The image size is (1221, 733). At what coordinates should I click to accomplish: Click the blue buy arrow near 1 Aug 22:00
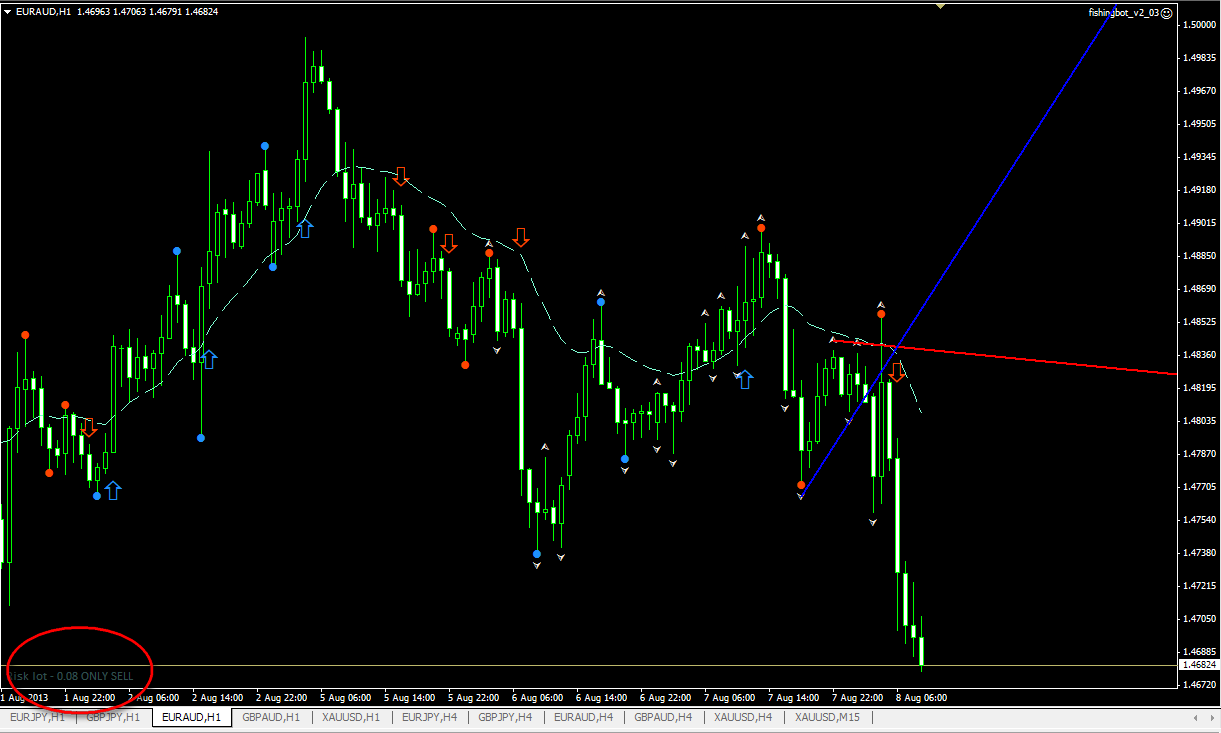click(x=112, y=490)
